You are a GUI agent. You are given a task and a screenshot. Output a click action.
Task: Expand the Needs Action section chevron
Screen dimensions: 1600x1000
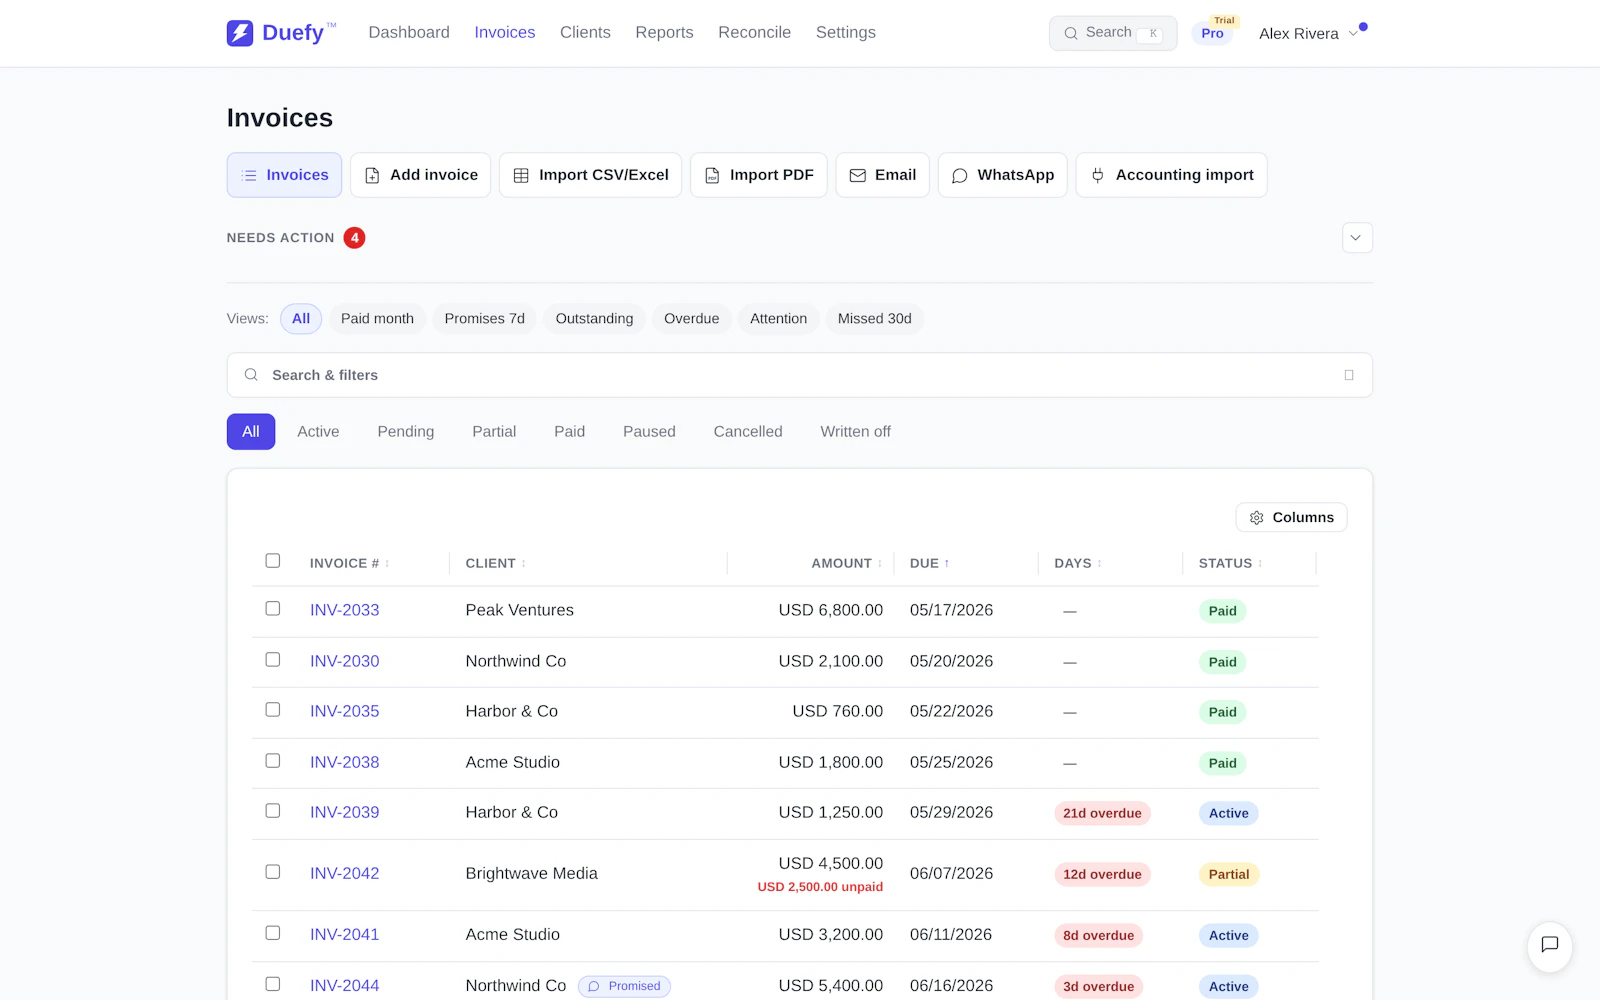click(x=1356, y=238)
